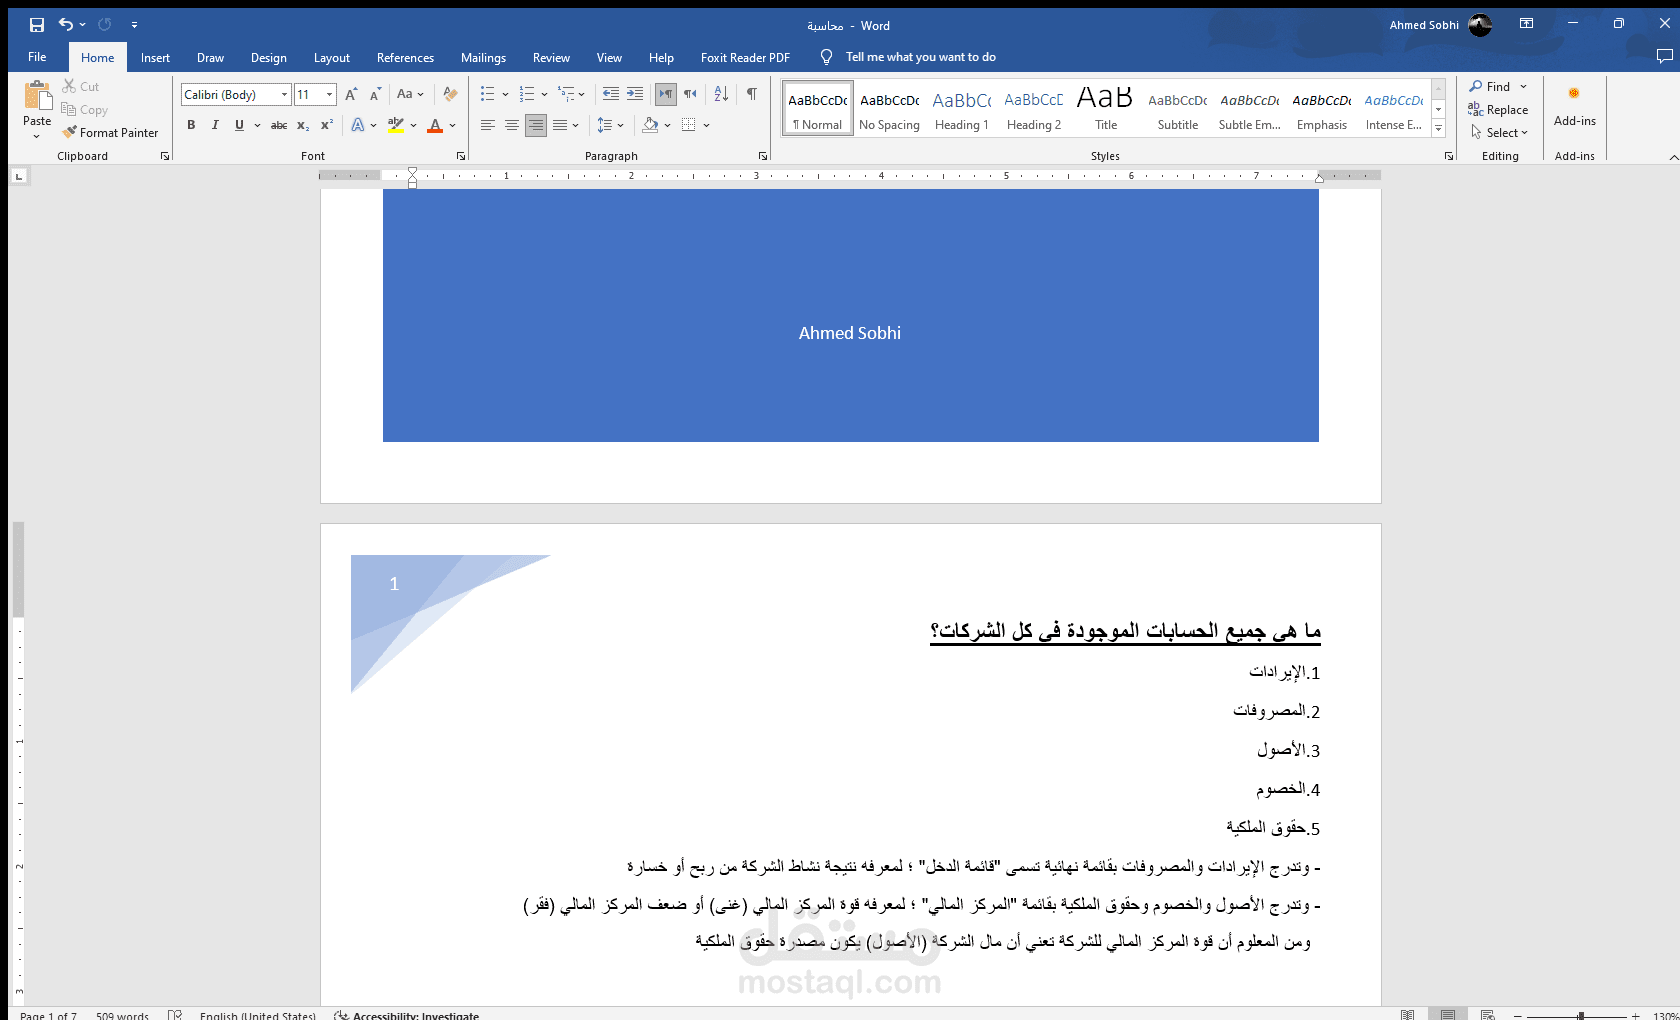This screenshot has width=1680, height=1020.
Task: Switch to Read Mode view in status bar
Action: click(x=1407, y=1014)
